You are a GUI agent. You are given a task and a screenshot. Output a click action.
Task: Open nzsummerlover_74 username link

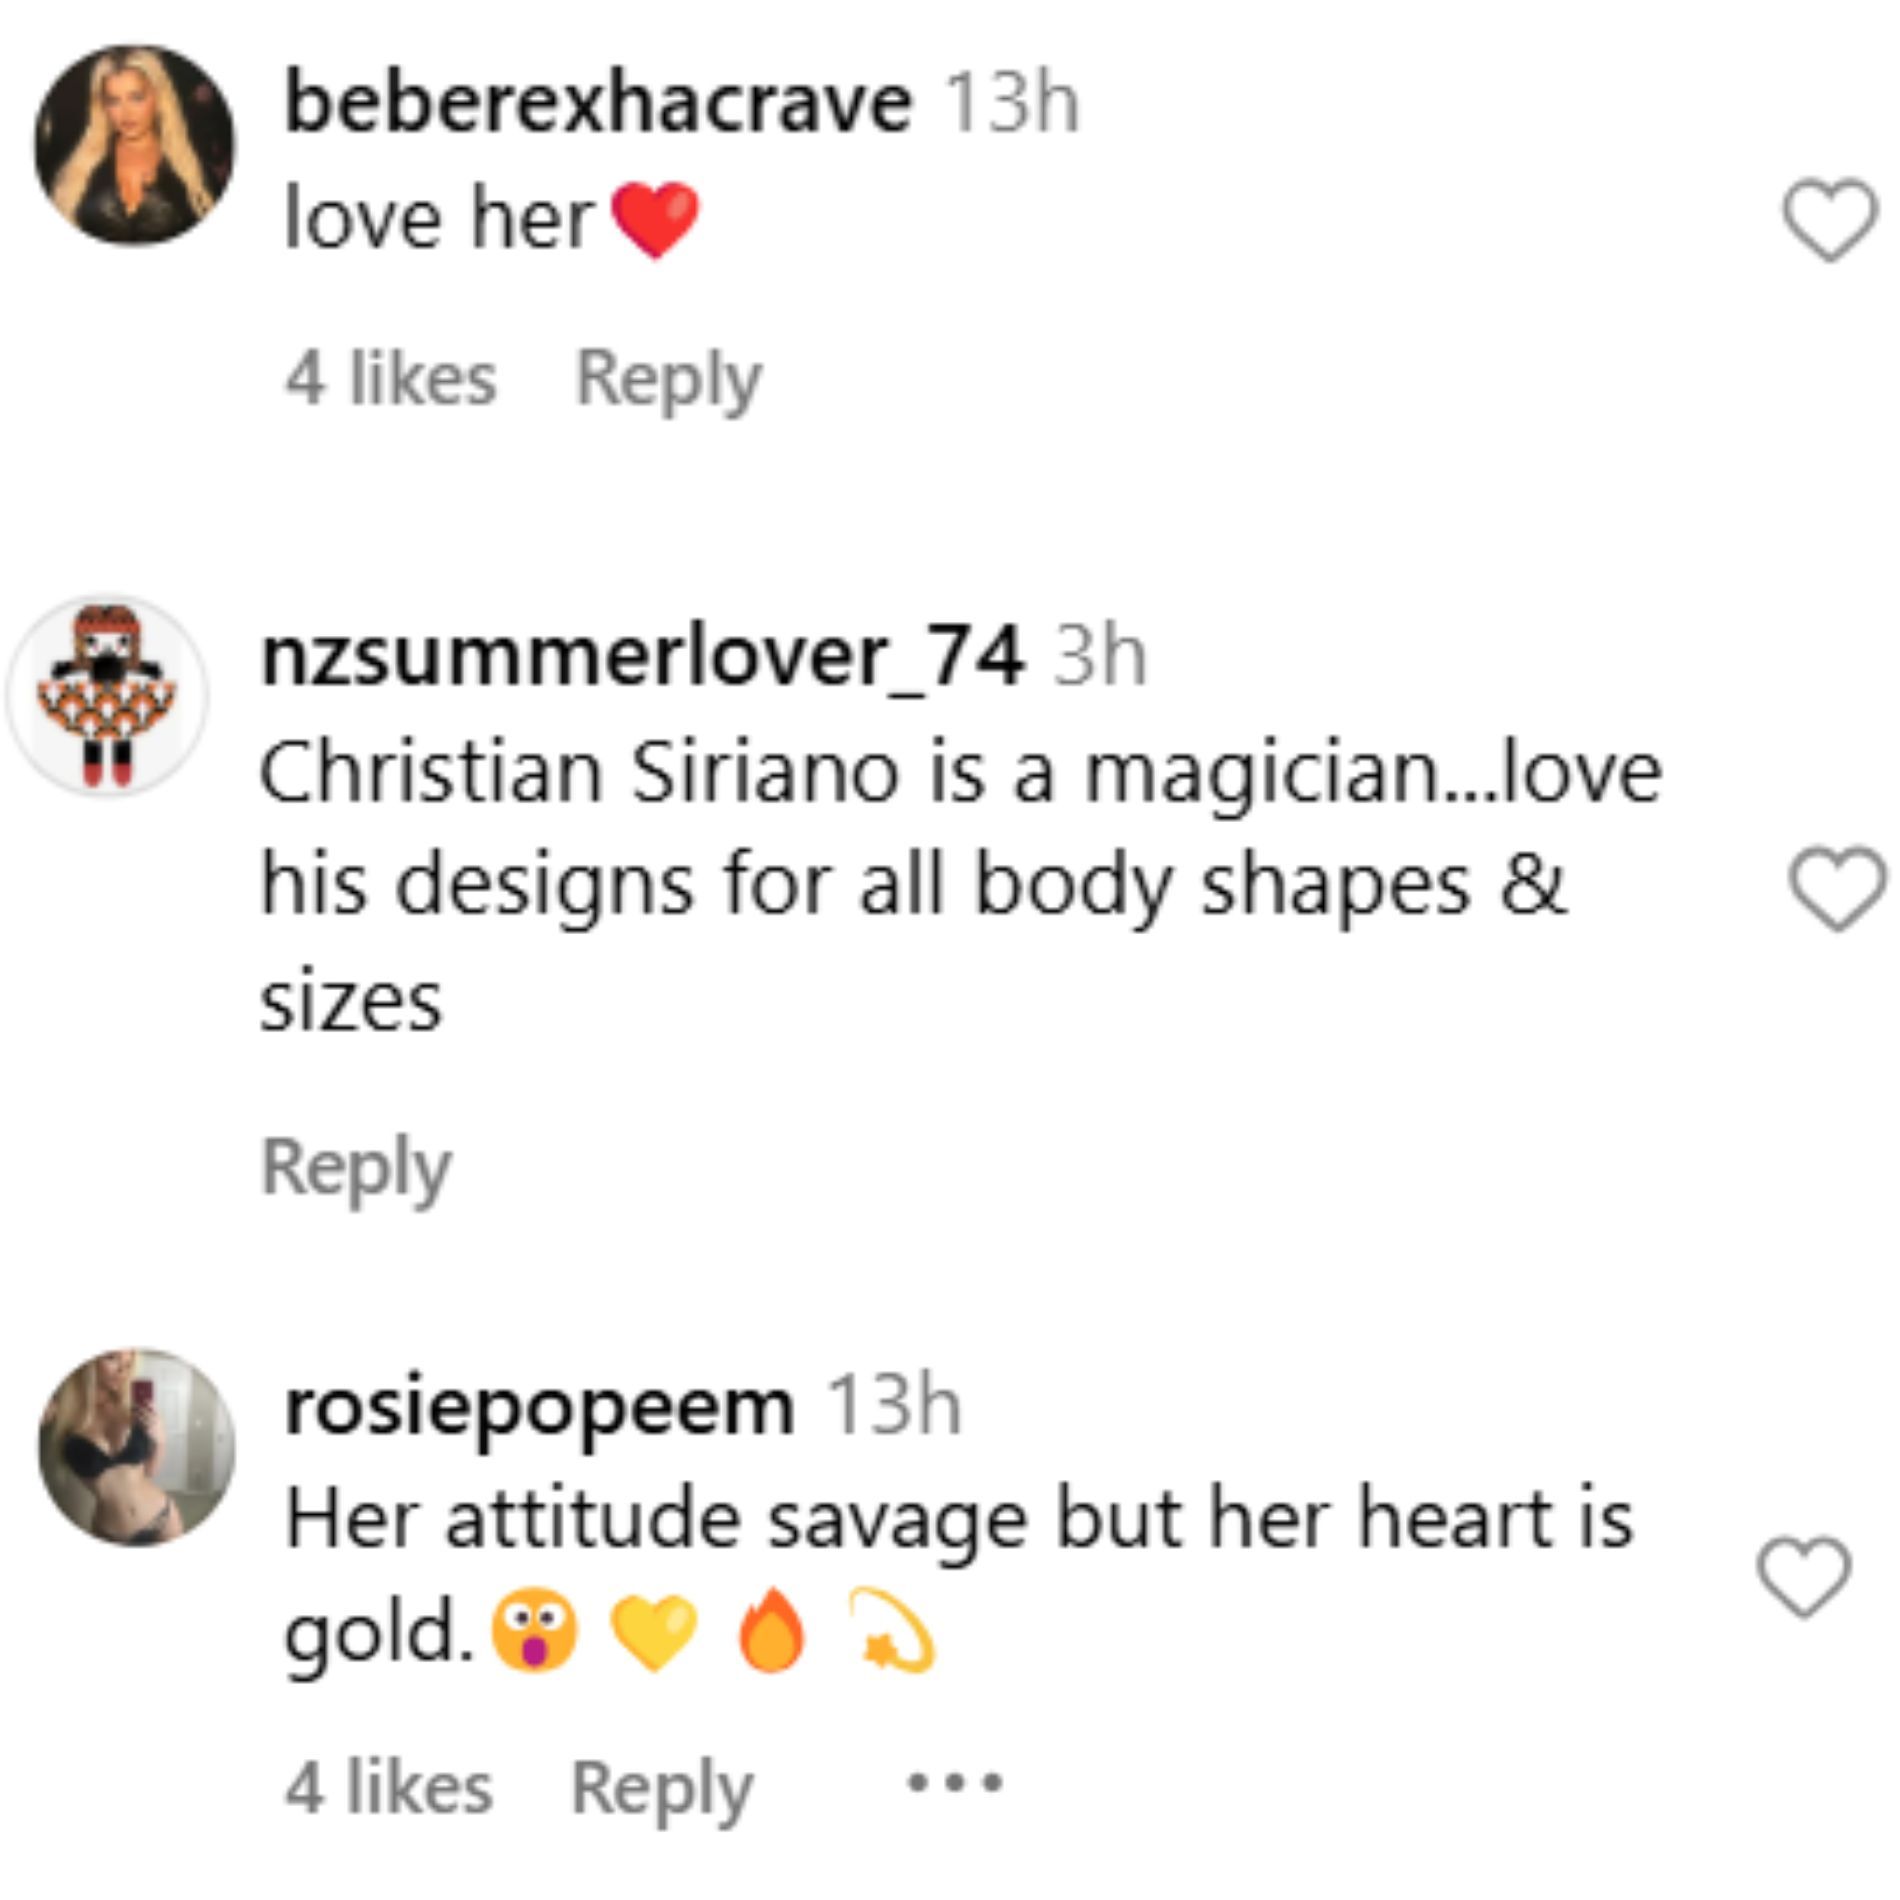[x=642, y=657]
